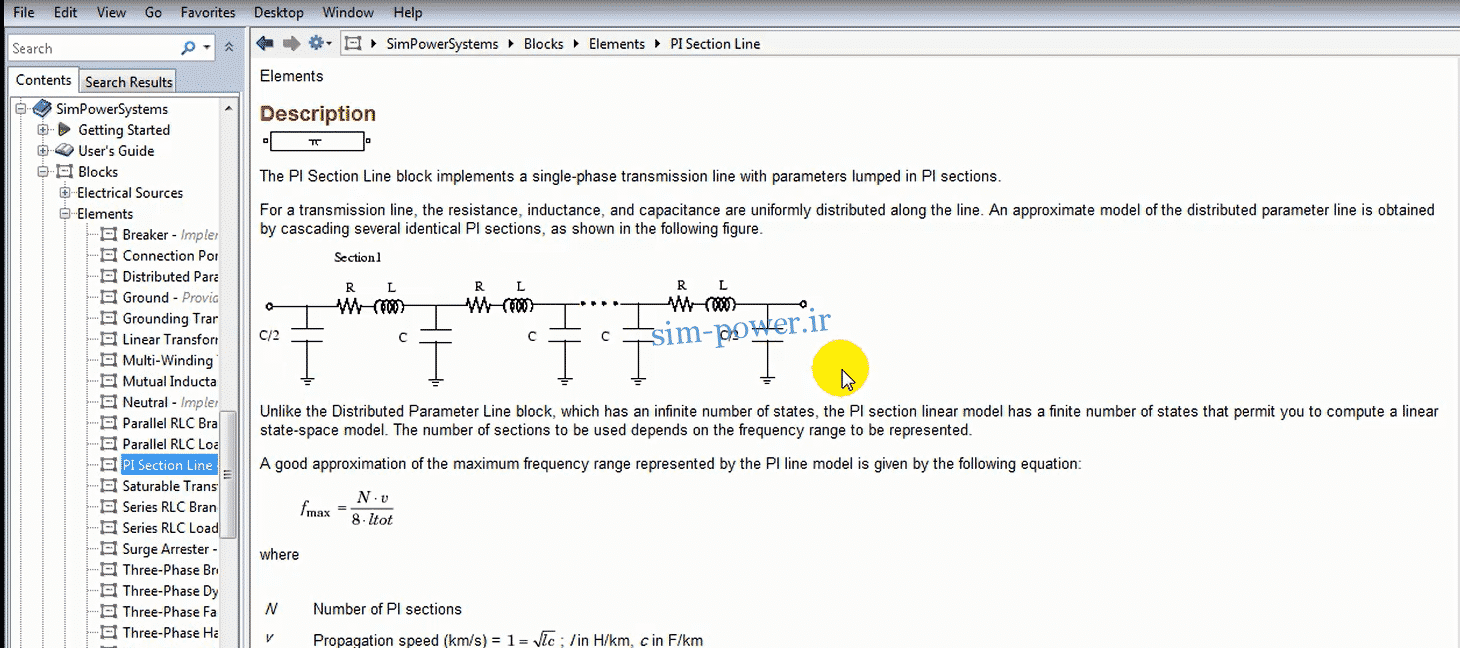Switch to the Search Results tab
Image resolution: width=1460 pixels, height=648 pixels.
[128, 82]
